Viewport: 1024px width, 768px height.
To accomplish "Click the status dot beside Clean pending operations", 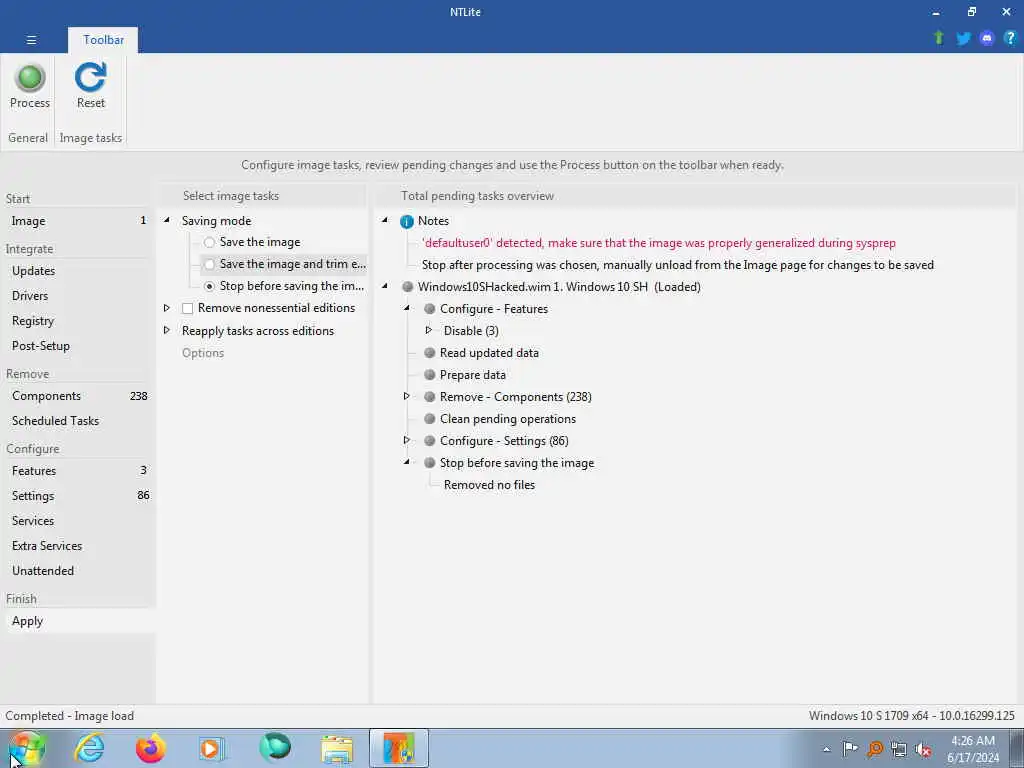I will pos(430,419).
